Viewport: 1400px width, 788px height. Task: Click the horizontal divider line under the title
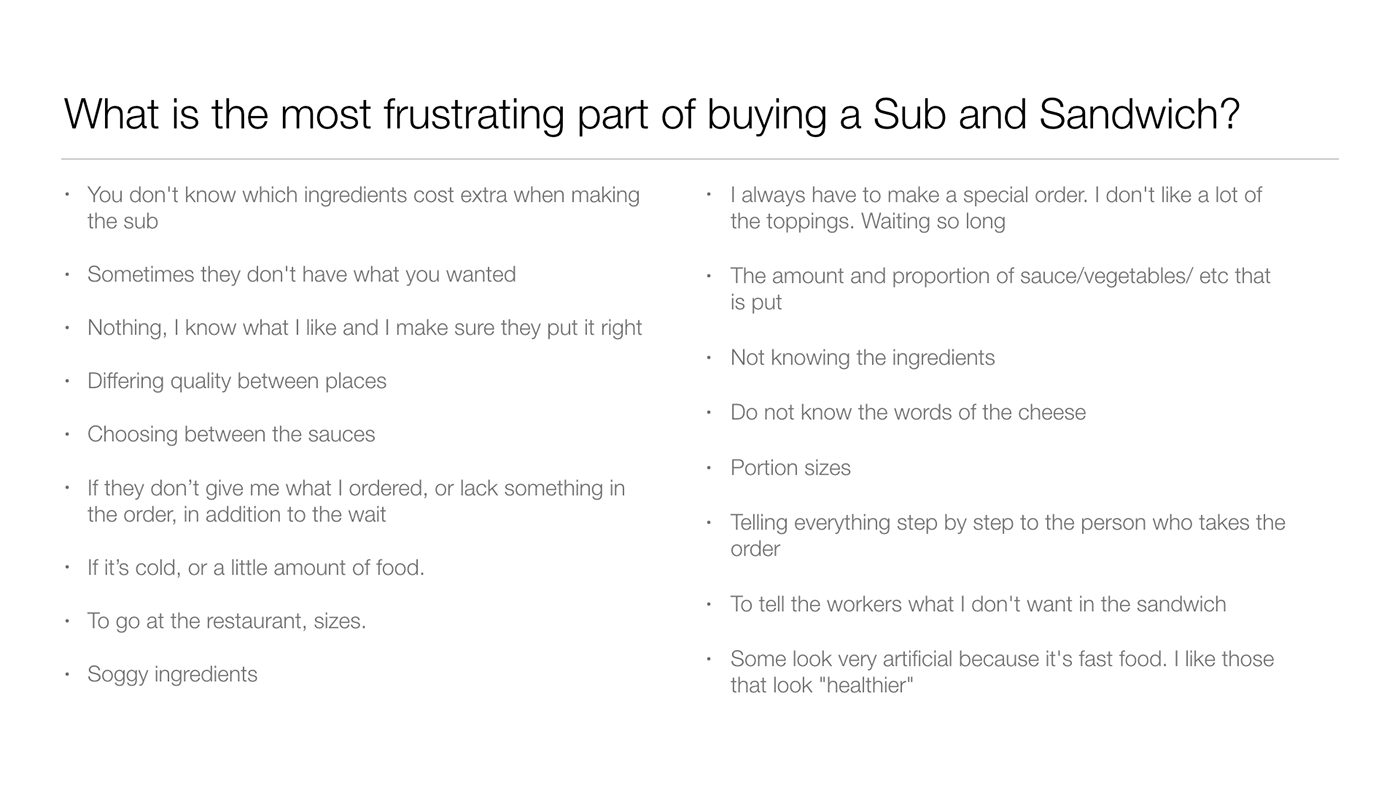click(700, 159)
